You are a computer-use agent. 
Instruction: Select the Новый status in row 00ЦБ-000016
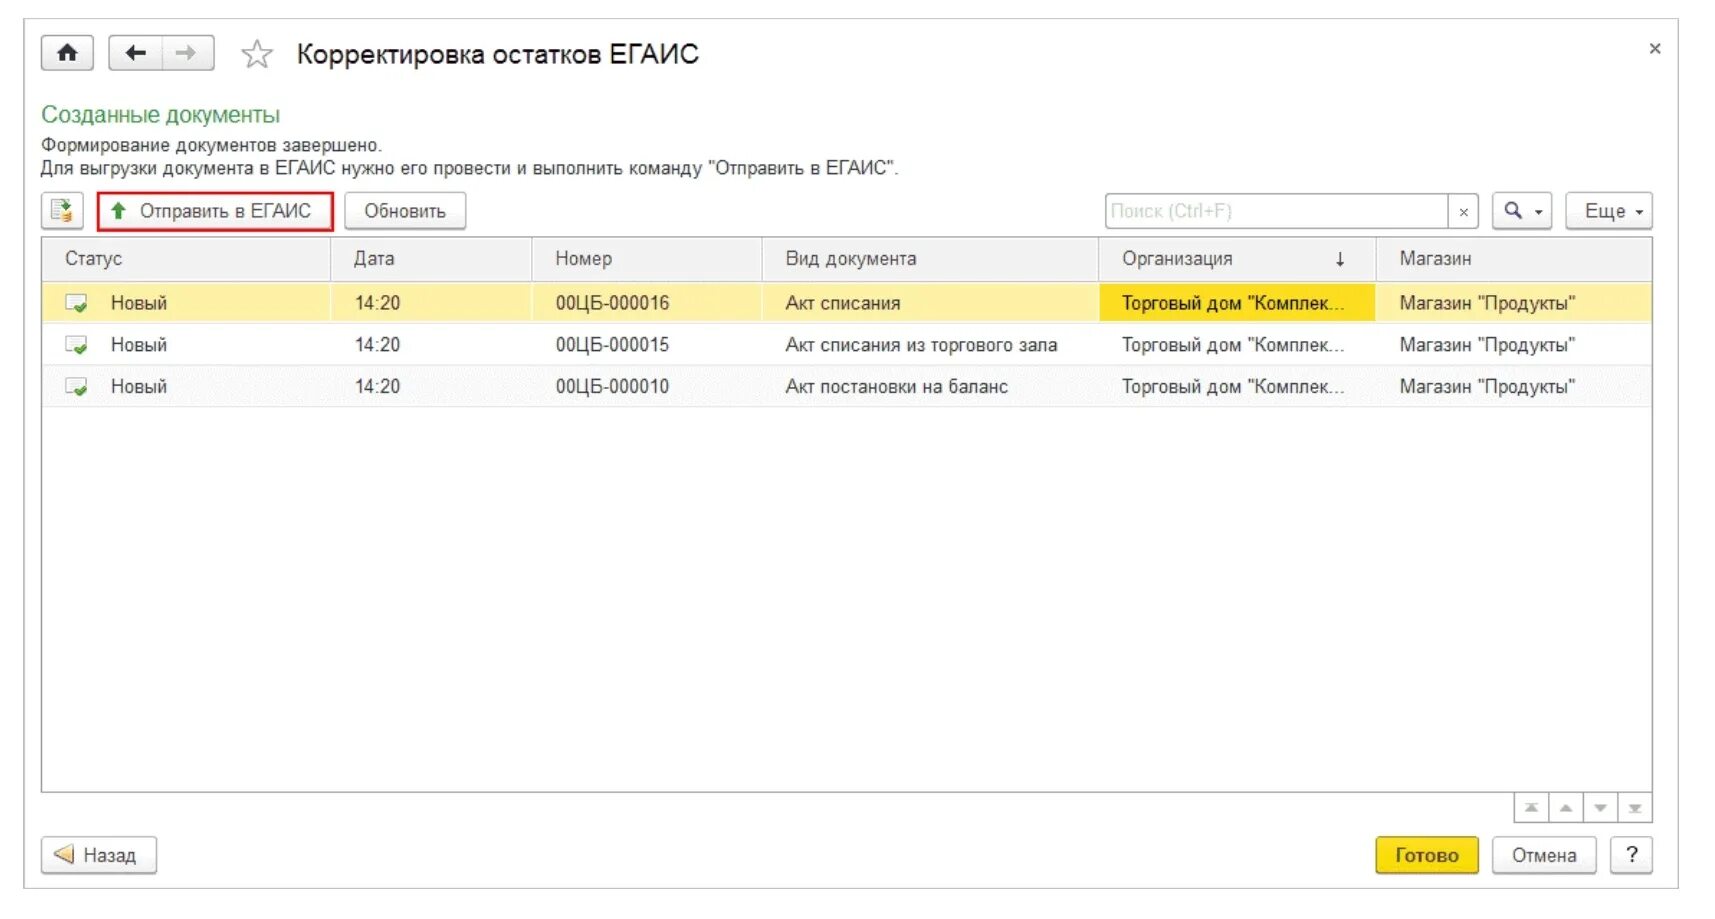pos(139,303)
